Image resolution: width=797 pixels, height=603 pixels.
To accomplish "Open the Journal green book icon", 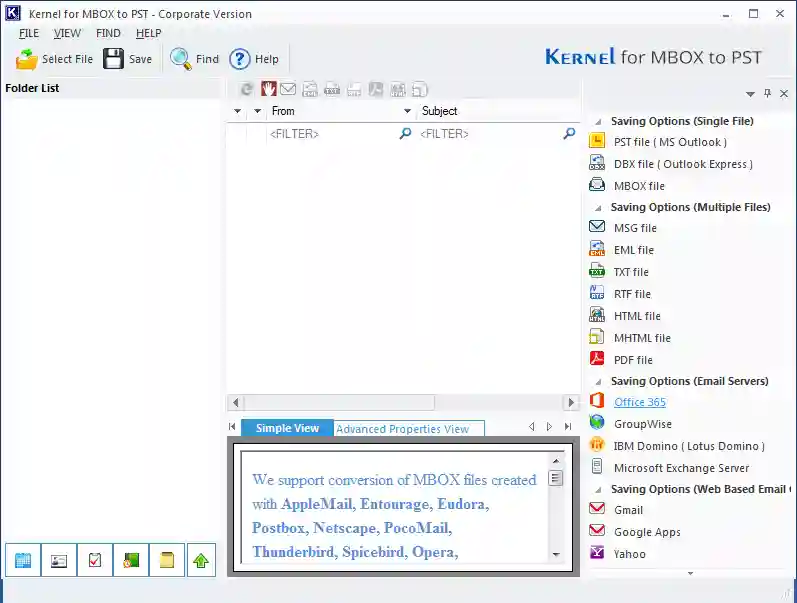I will pyautogui.click(x=131, y=560).
